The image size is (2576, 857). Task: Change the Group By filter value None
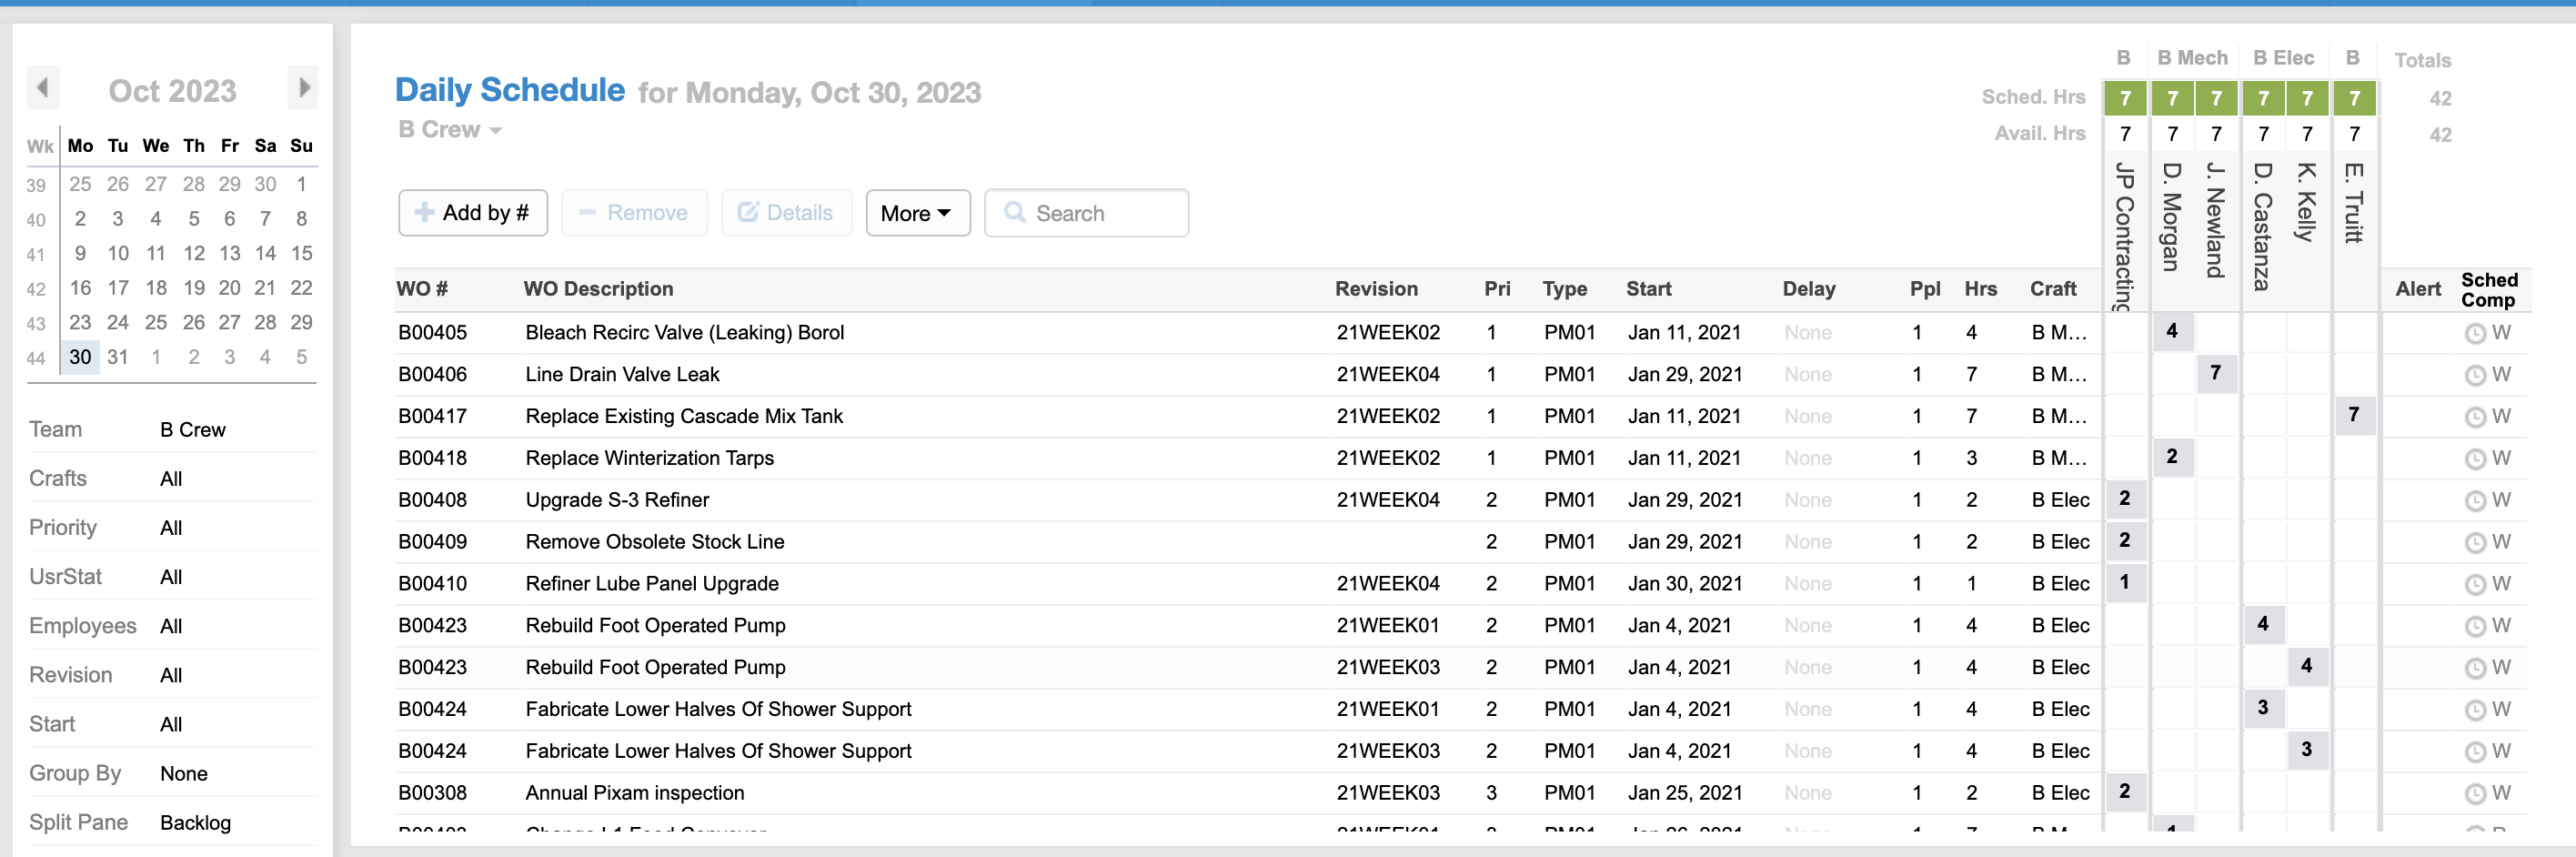click(184, 773)
